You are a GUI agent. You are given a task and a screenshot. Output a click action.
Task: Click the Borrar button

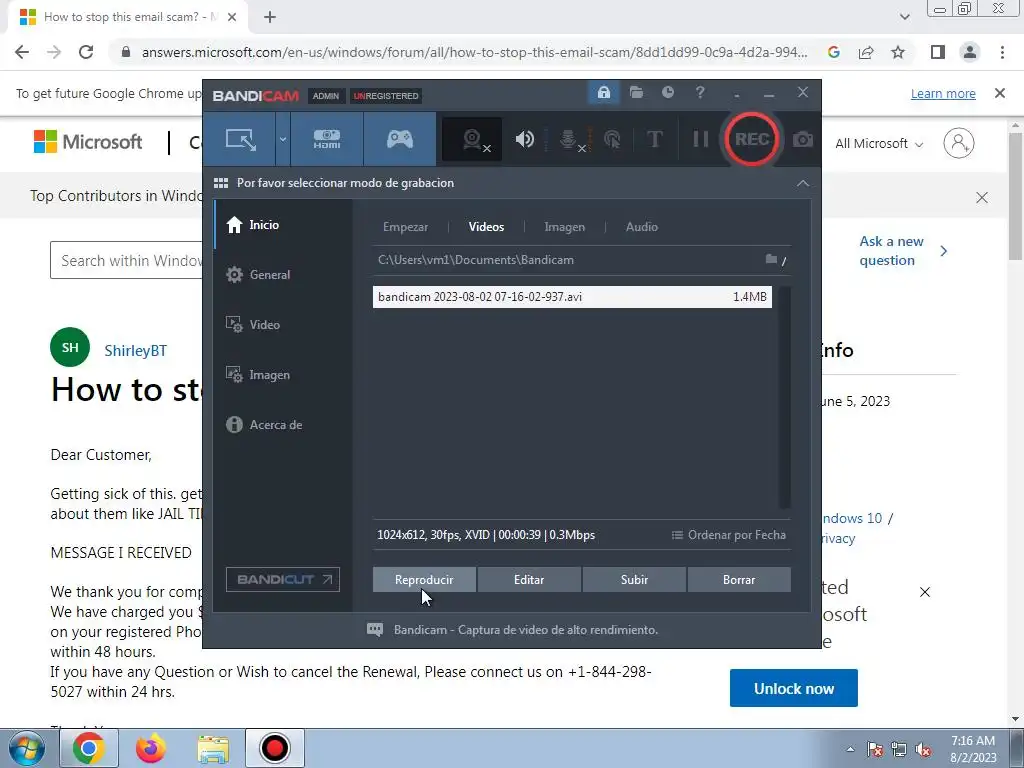pyautogui.click(x=739, y=579)
